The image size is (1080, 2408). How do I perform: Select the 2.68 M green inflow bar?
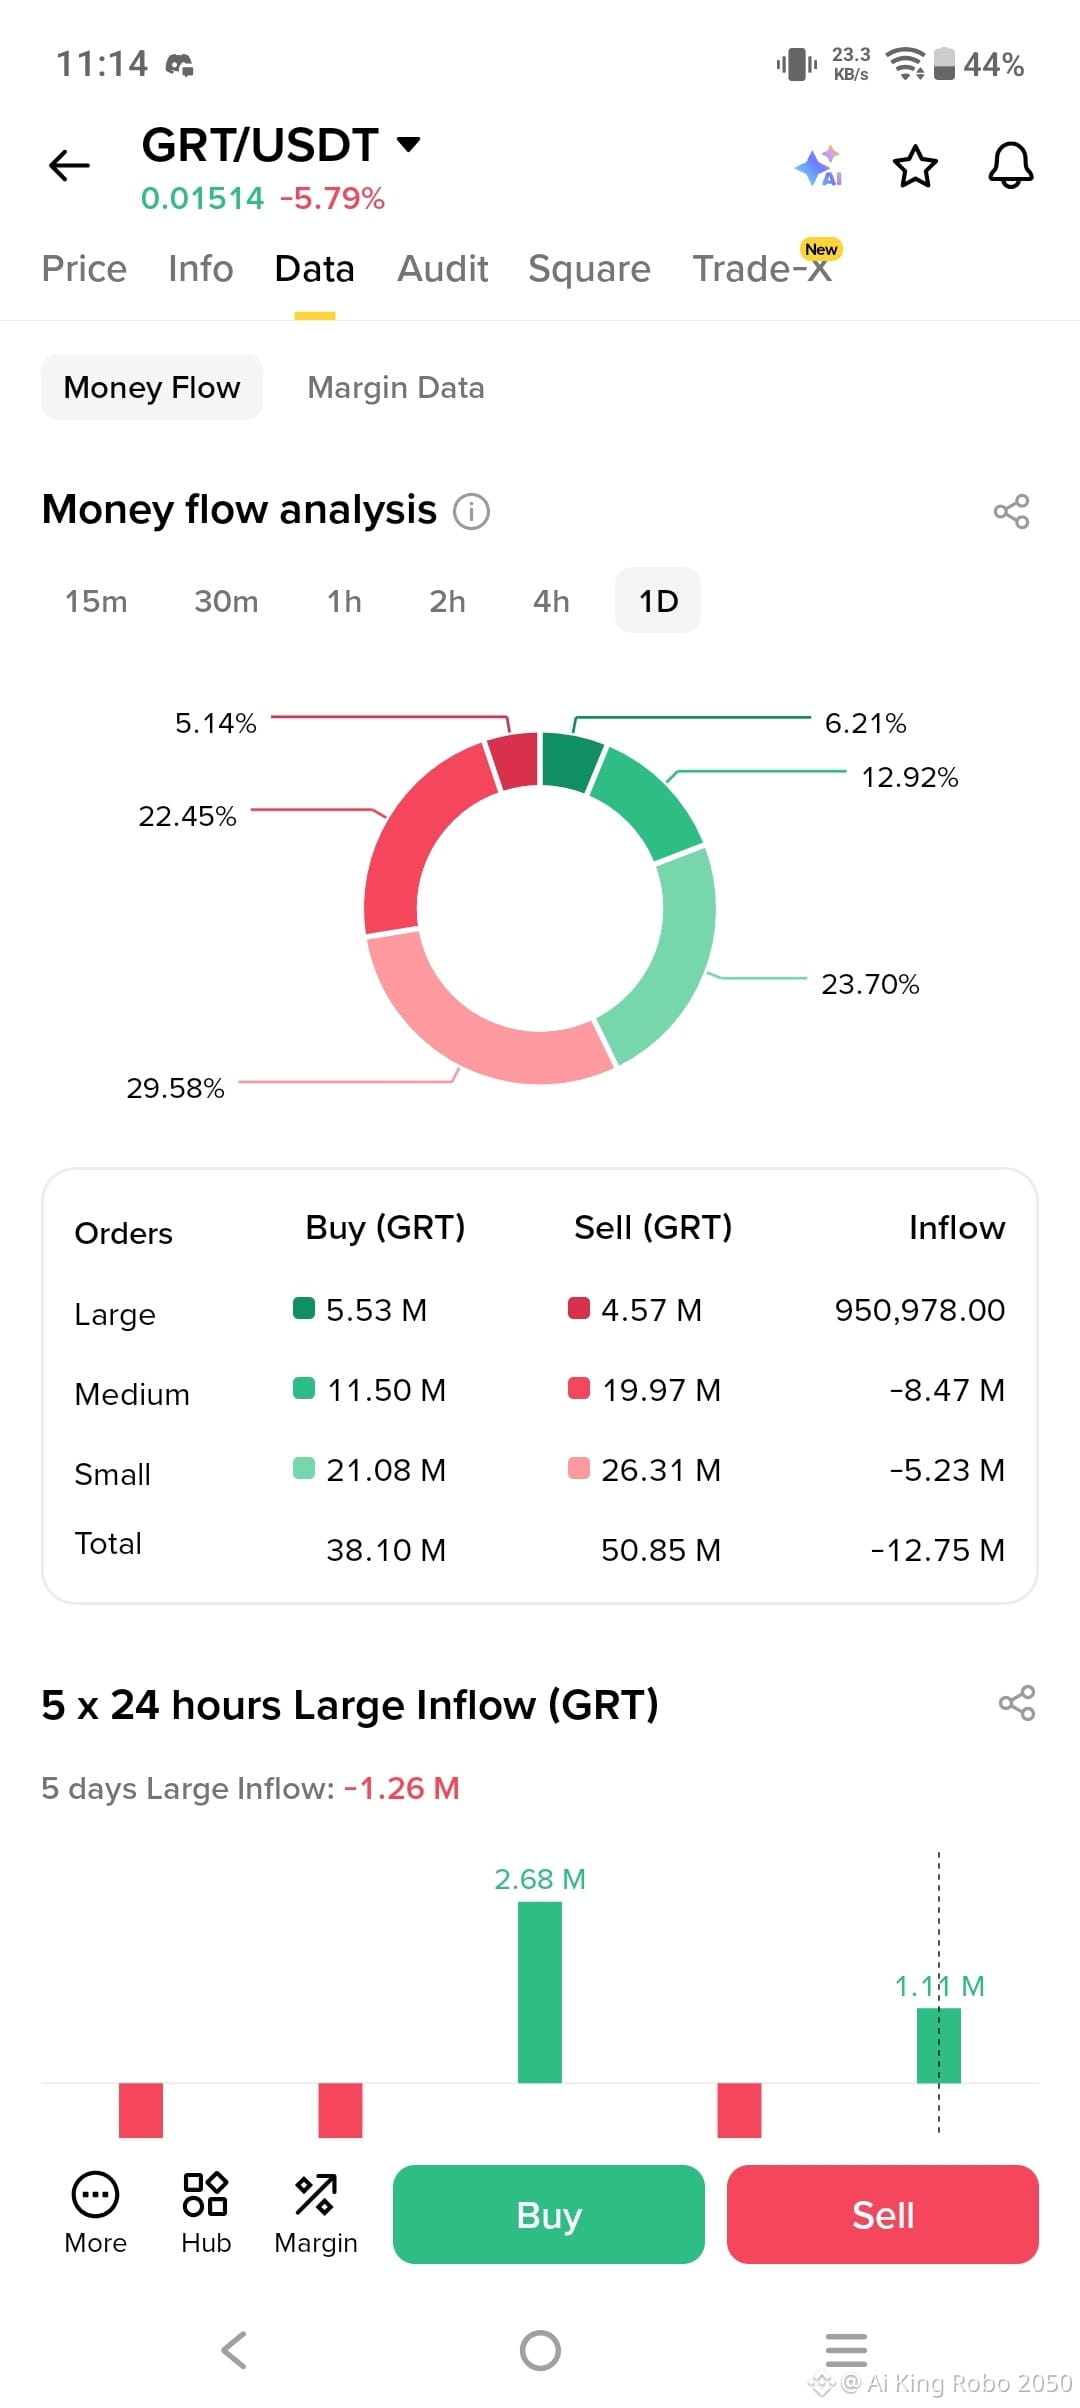(x=540, y=1992)
